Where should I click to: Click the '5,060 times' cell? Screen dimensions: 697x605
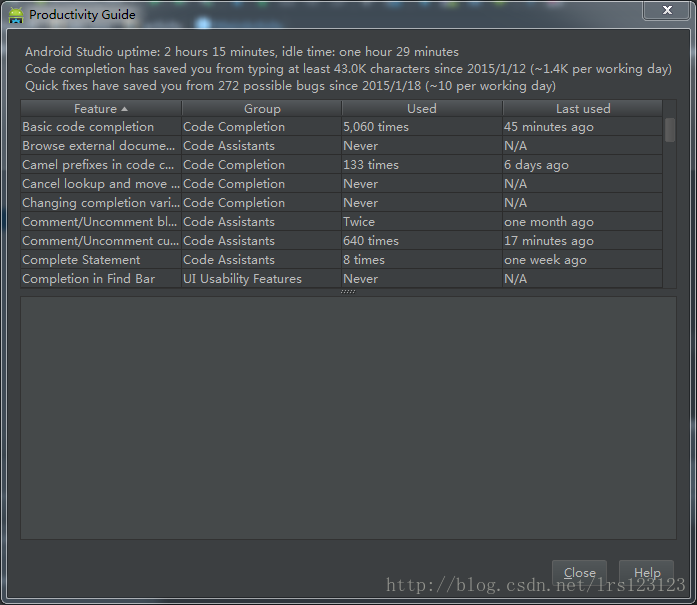pos(422,127)
